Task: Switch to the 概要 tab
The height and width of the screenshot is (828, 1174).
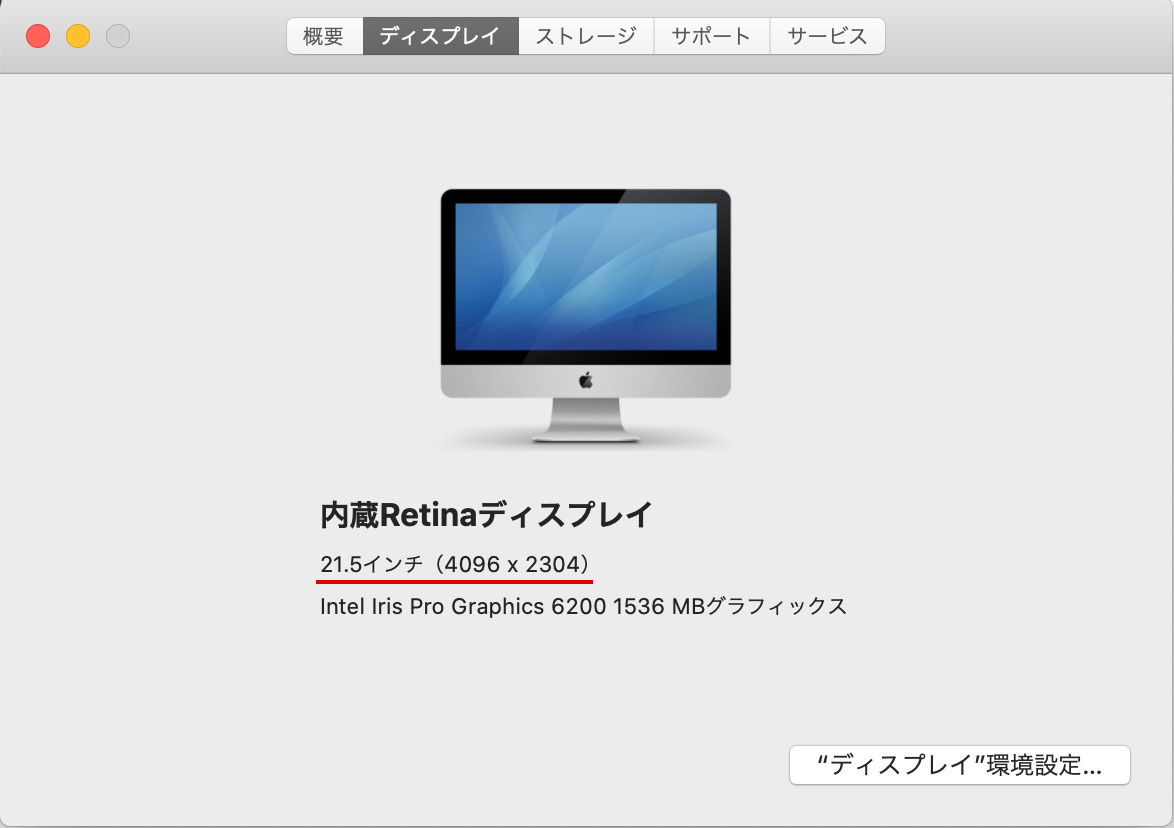Action: tap(324, 36)
